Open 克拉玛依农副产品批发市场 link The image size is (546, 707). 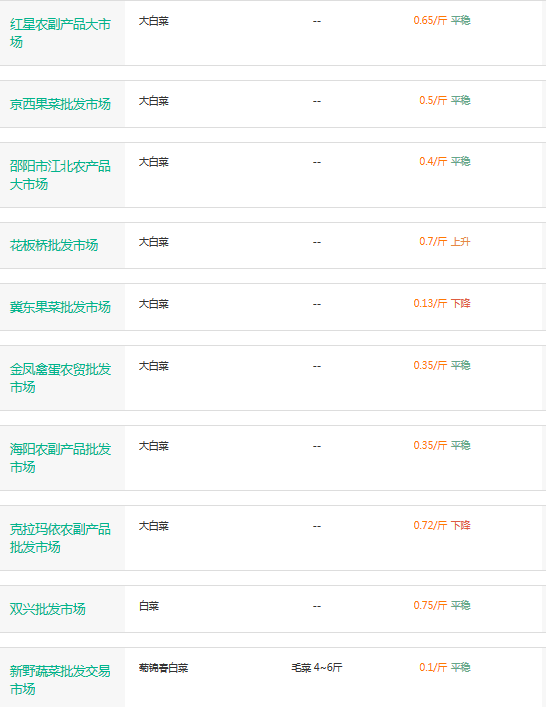(60, 538)
